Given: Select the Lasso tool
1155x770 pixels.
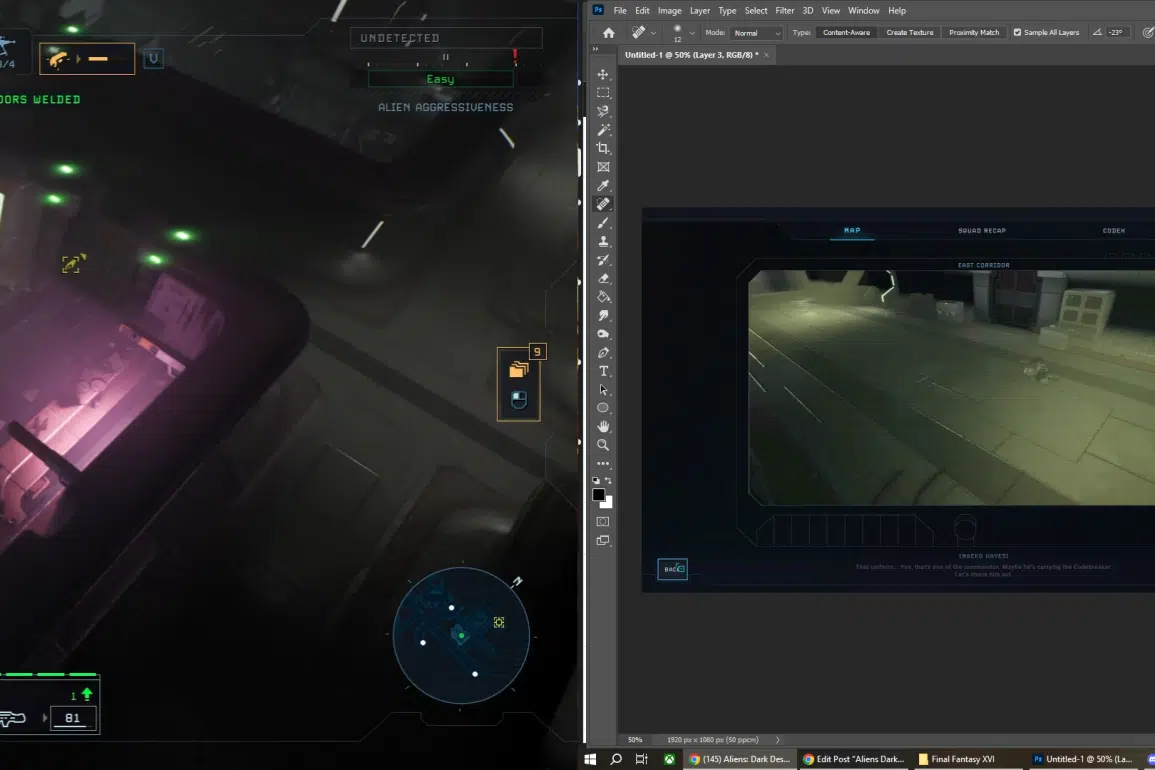Looking at the screenshot, I should point(603,111).
